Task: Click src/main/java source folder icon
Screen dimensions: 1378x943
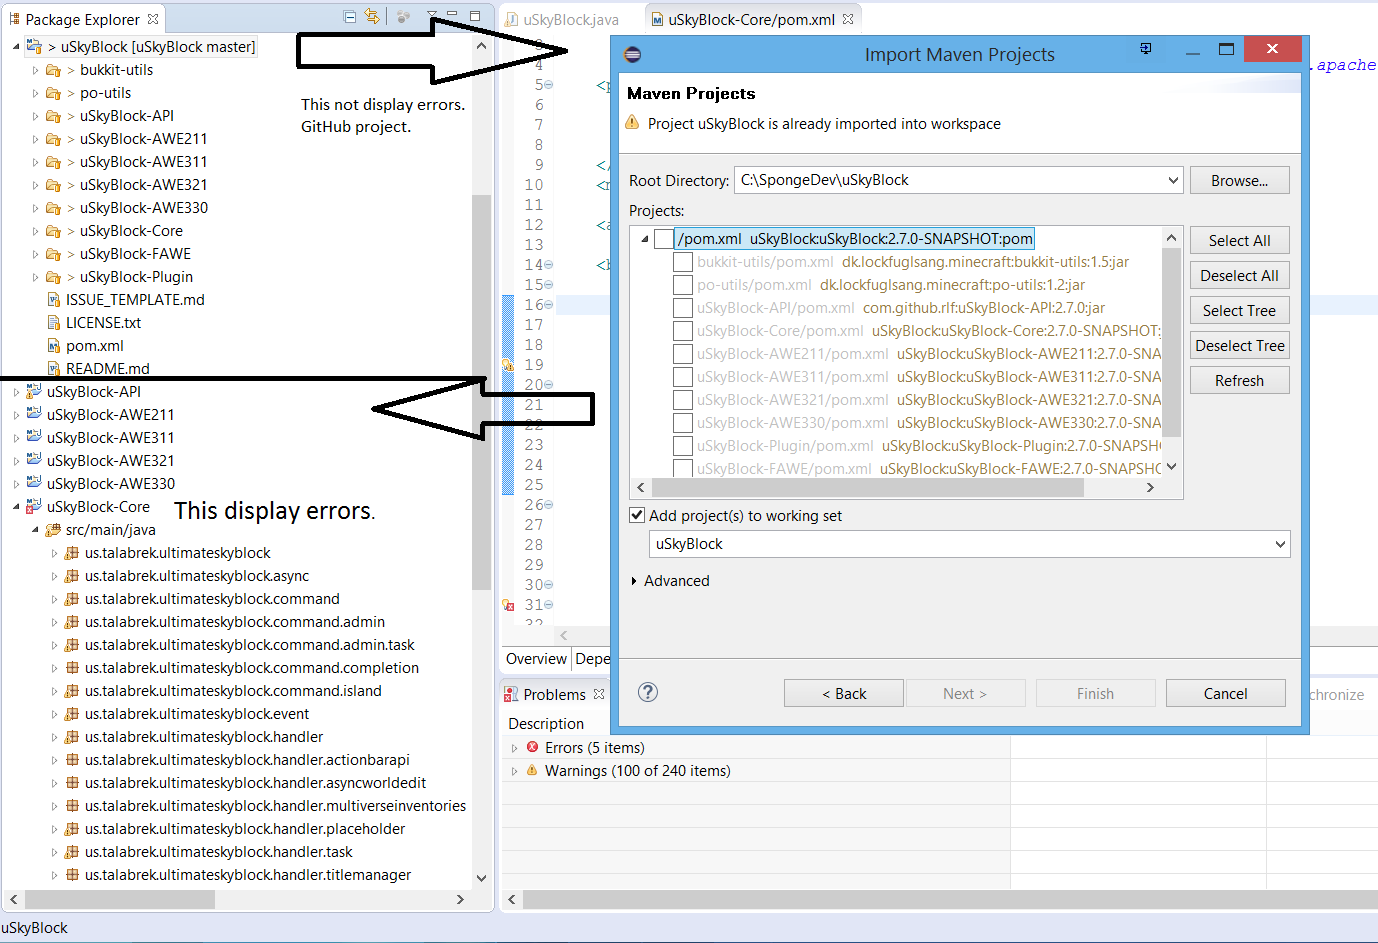Action: click(x=53, y=530)
